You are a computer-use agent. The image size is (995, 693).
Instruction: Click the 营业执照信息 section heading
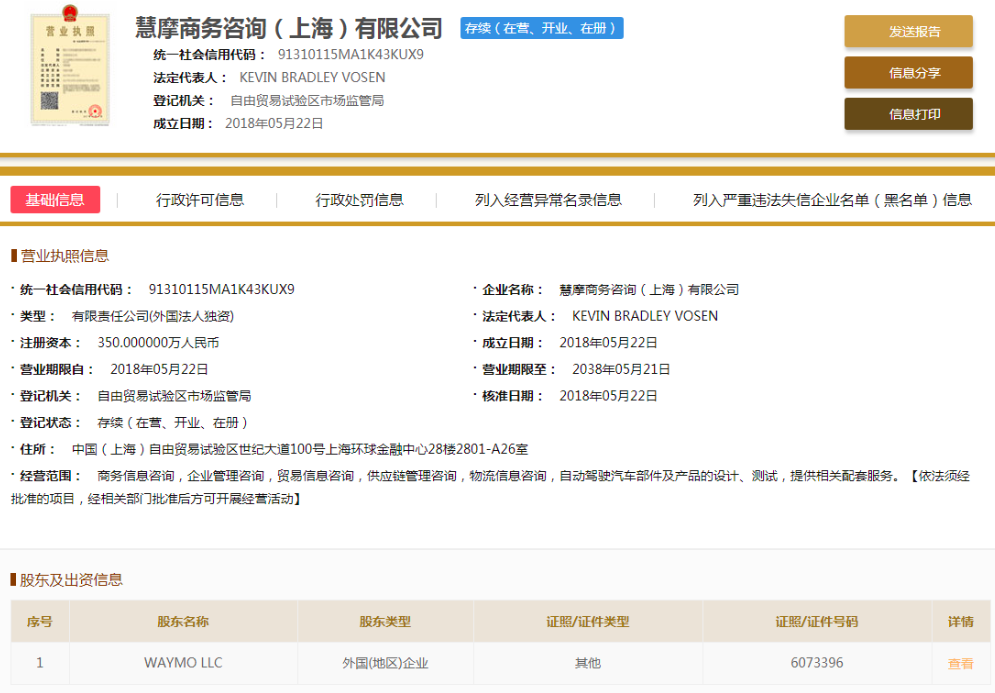[x=65, y=256]
